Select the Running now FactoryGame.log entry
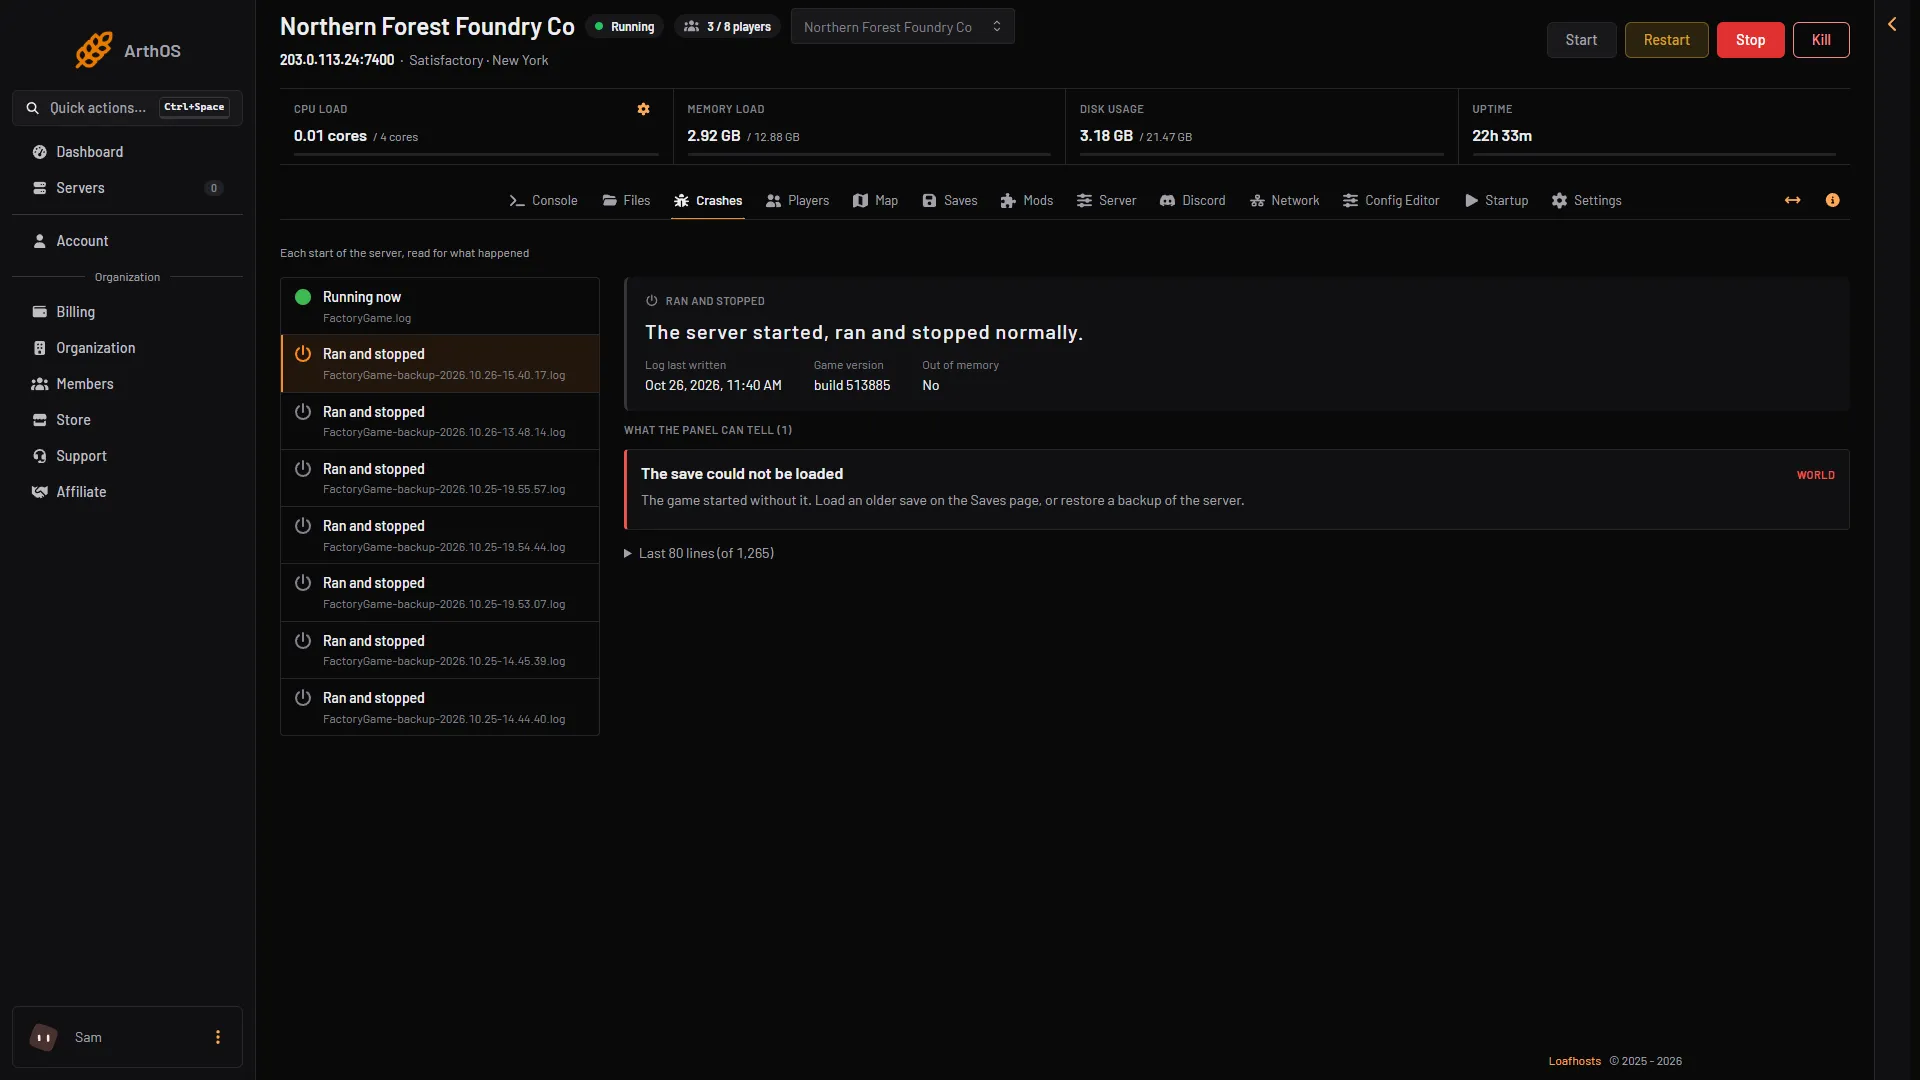The height and width of the screenshot is (1080, 1920). pyautogui.click(x=440, y=306)
